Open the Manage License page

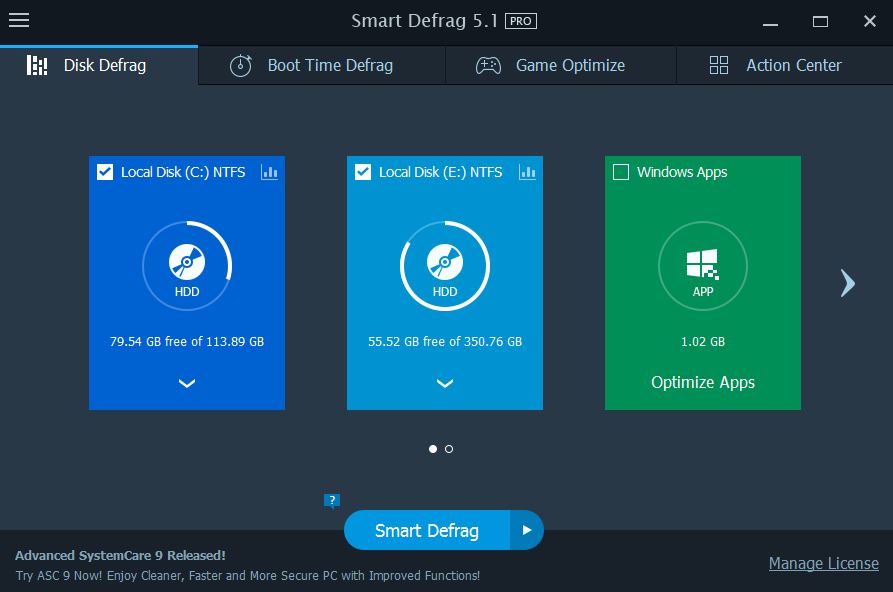point(823,563)
